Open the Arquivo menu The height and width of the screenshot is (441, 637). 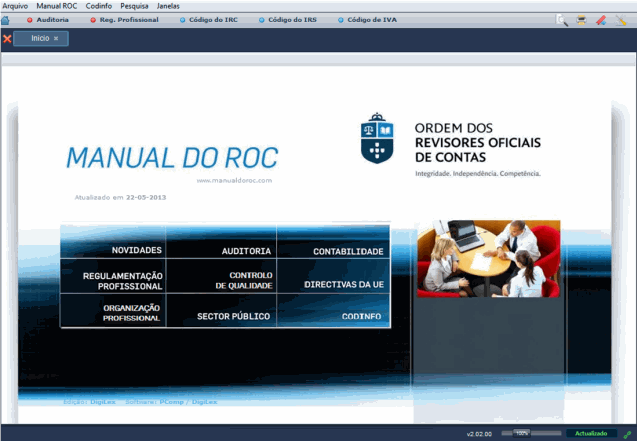(15, 6)
